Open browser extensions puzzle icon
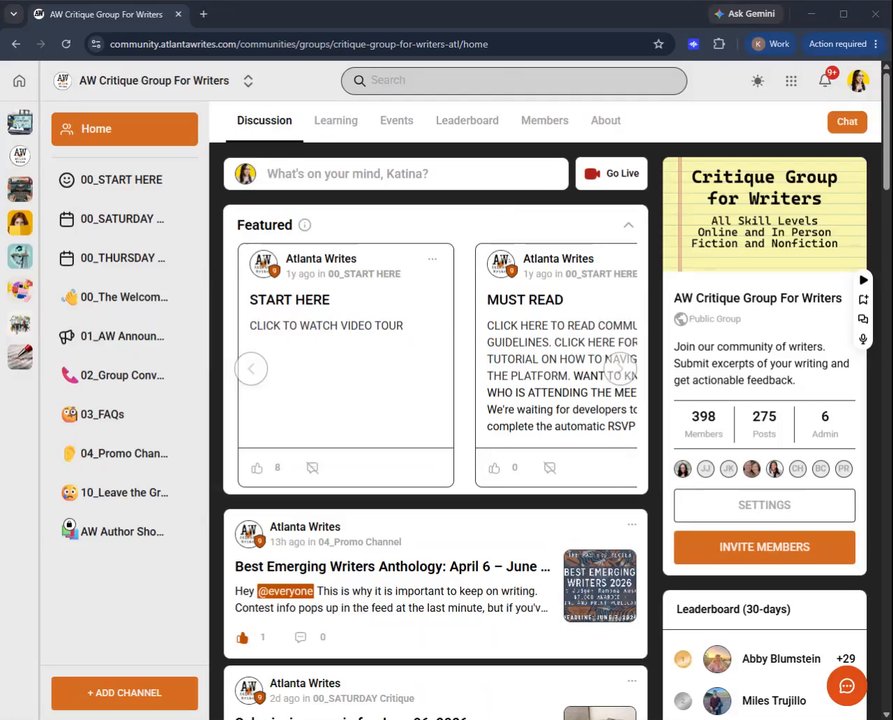Viewport: 893px width, 720px height. (x=719, y=44)
